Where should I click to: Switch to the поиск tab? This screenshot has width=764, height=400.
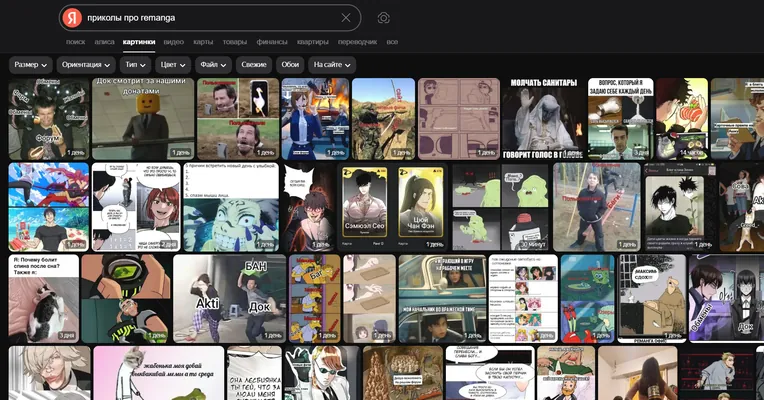click(x=76, y=42)
